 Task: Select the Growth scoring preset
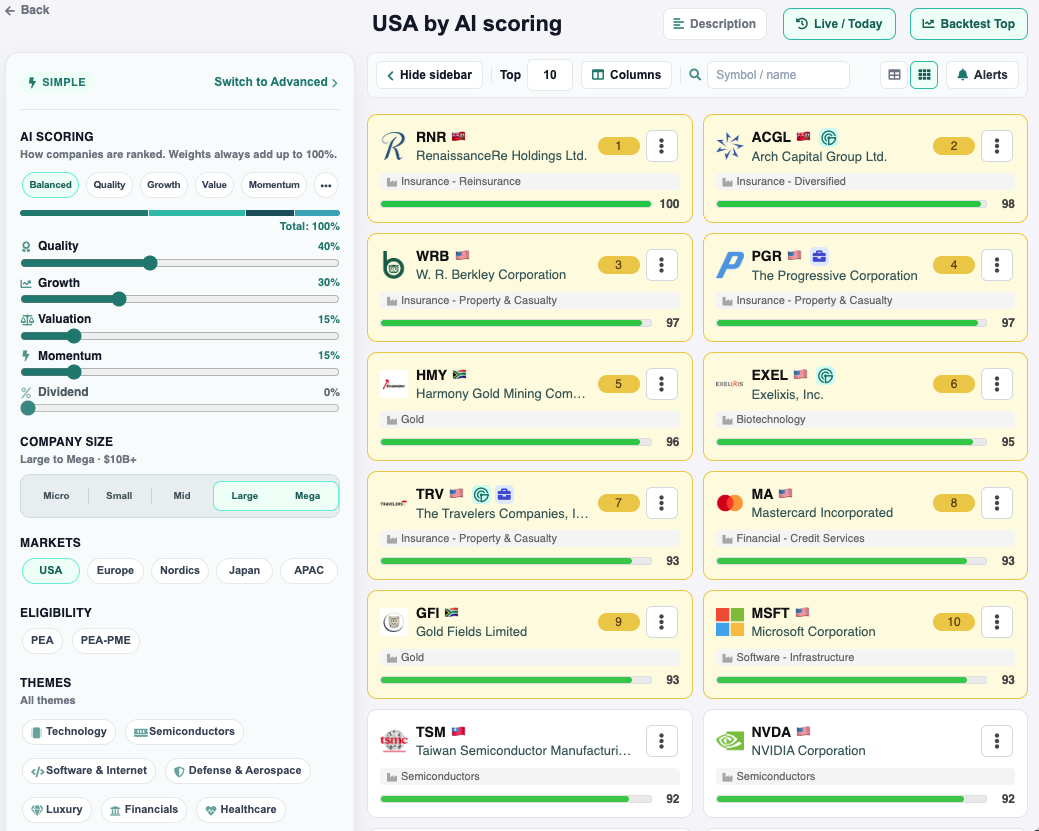click(x=164, y=185)
